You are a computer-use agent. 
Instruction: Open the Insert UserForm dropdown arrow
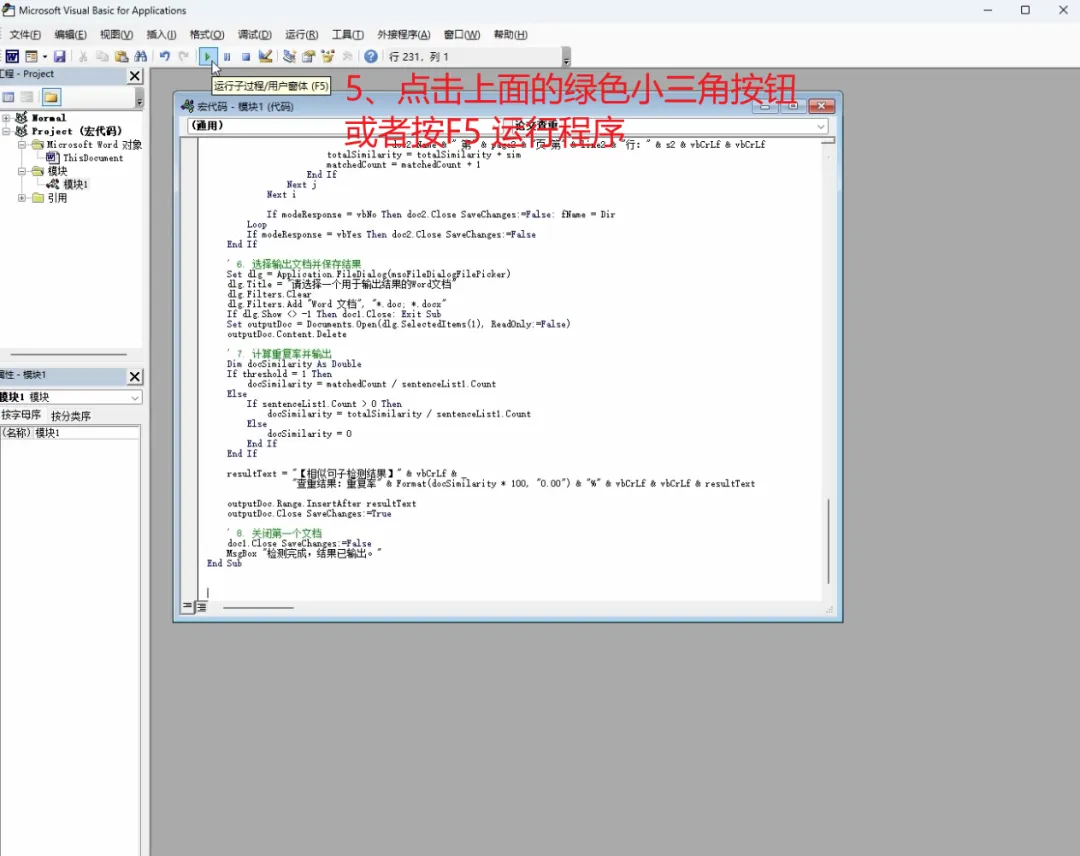(x=44, y=56)
